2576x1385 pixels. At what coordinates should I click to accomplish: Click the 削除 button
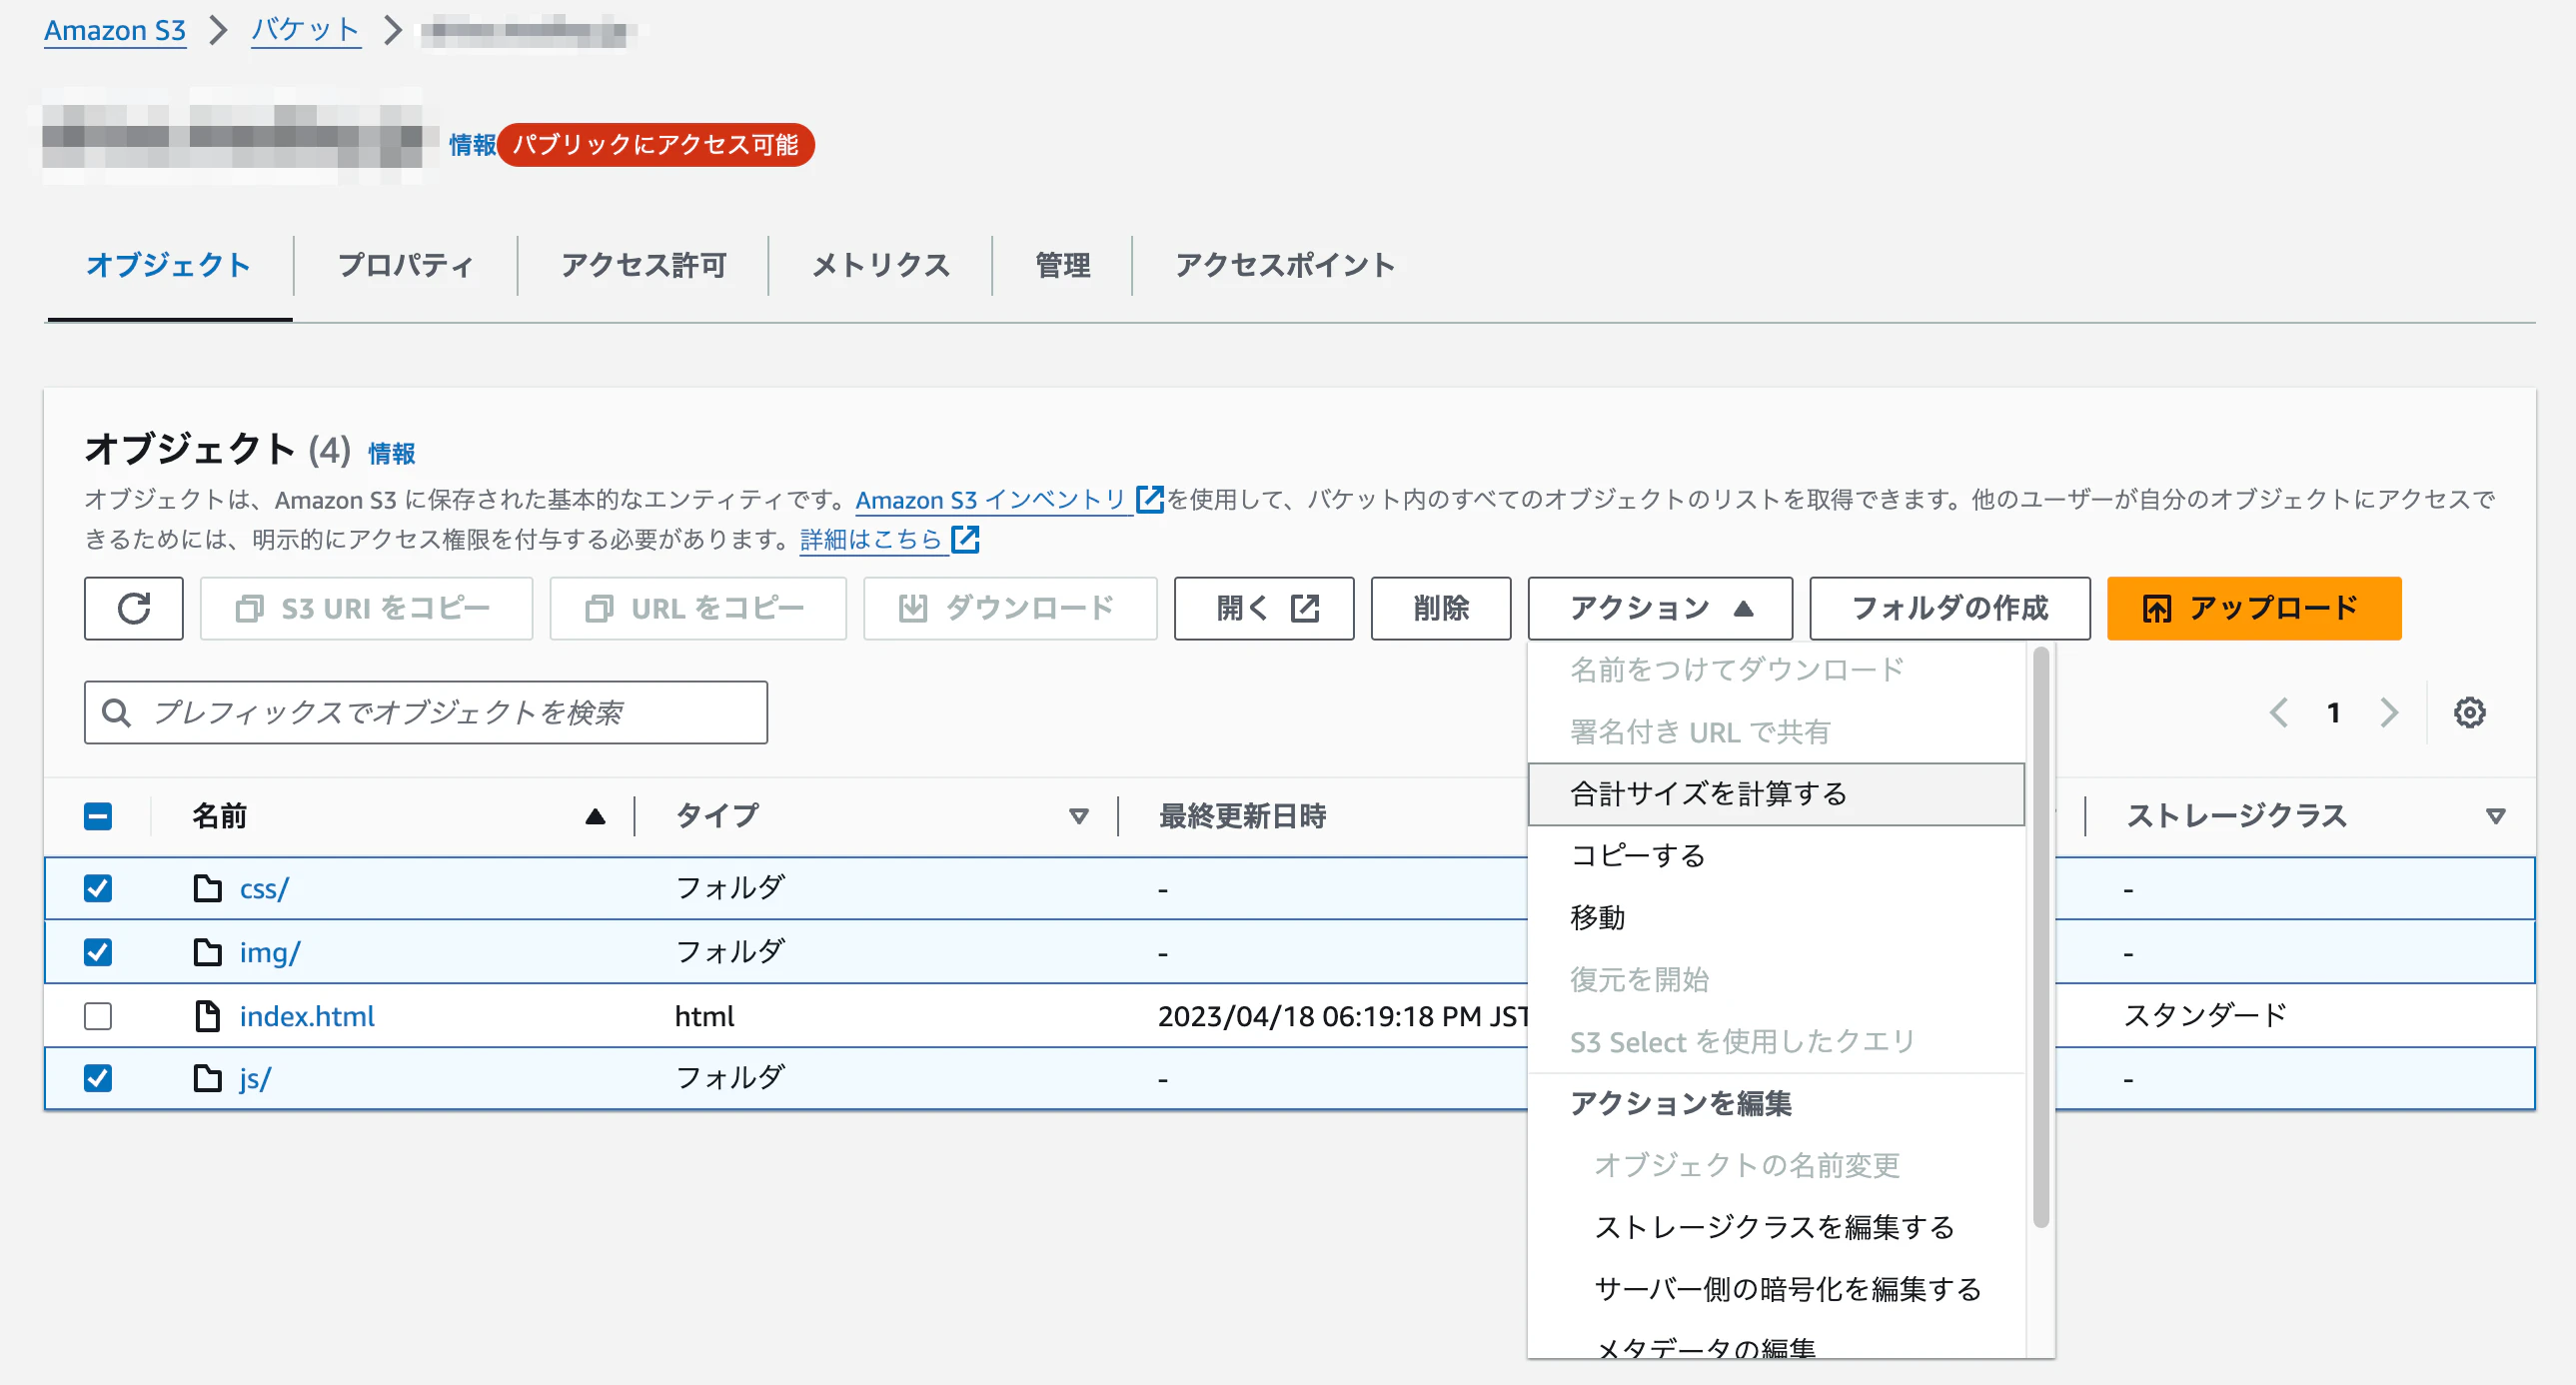(1440, 608)
